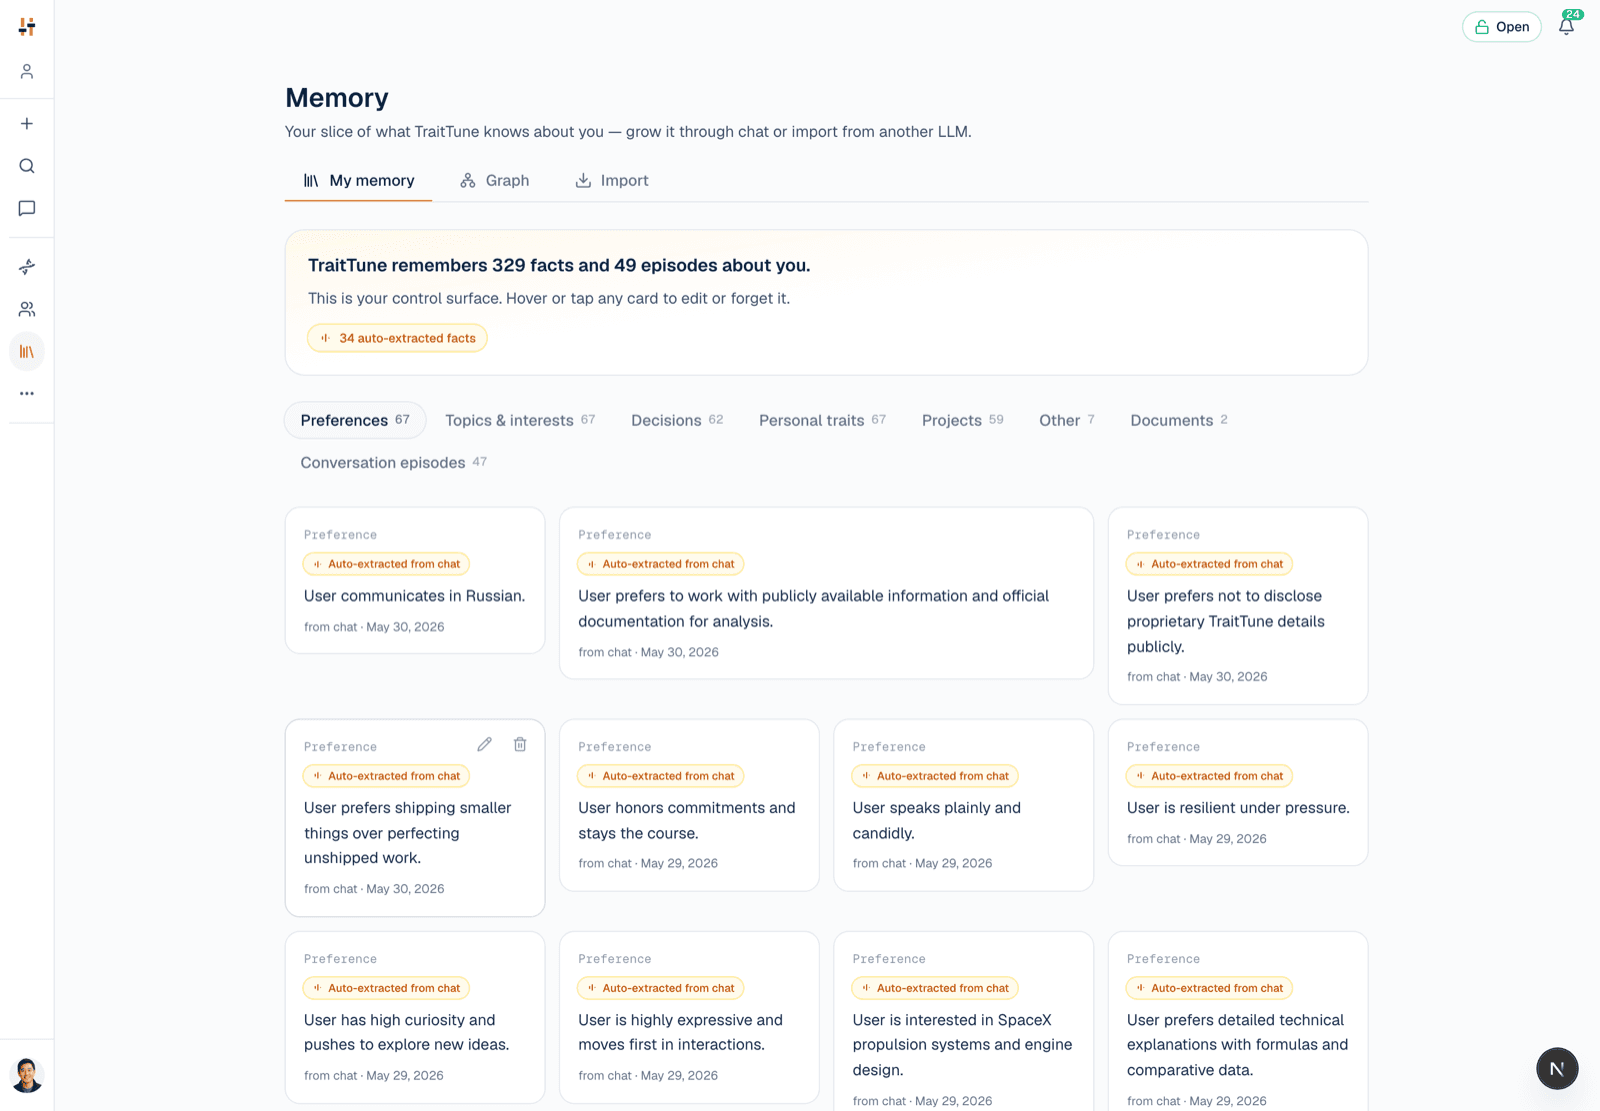1600x1111 pixels.
Task: Click auto-extracted badge on Russian card
Action: (x=386, y=564)
